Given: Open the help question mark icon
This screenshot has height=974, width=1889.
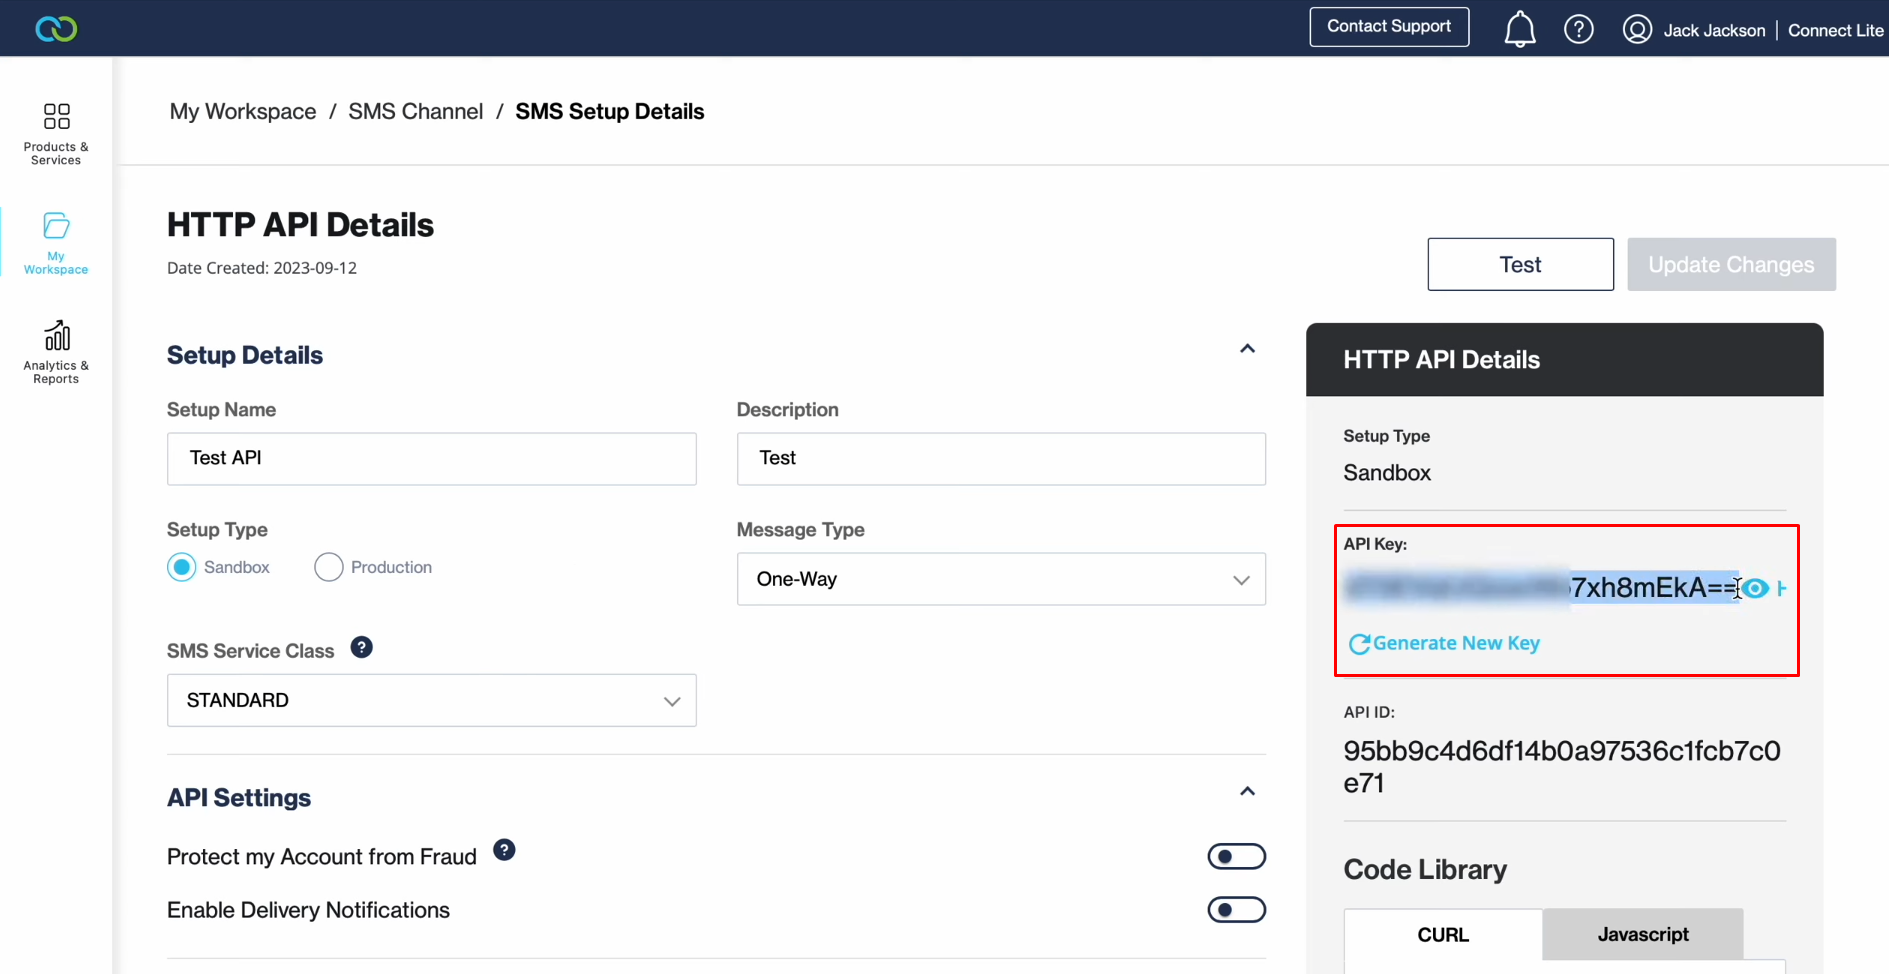Looking at the screenshot, I should click(x=1579, y=29).
